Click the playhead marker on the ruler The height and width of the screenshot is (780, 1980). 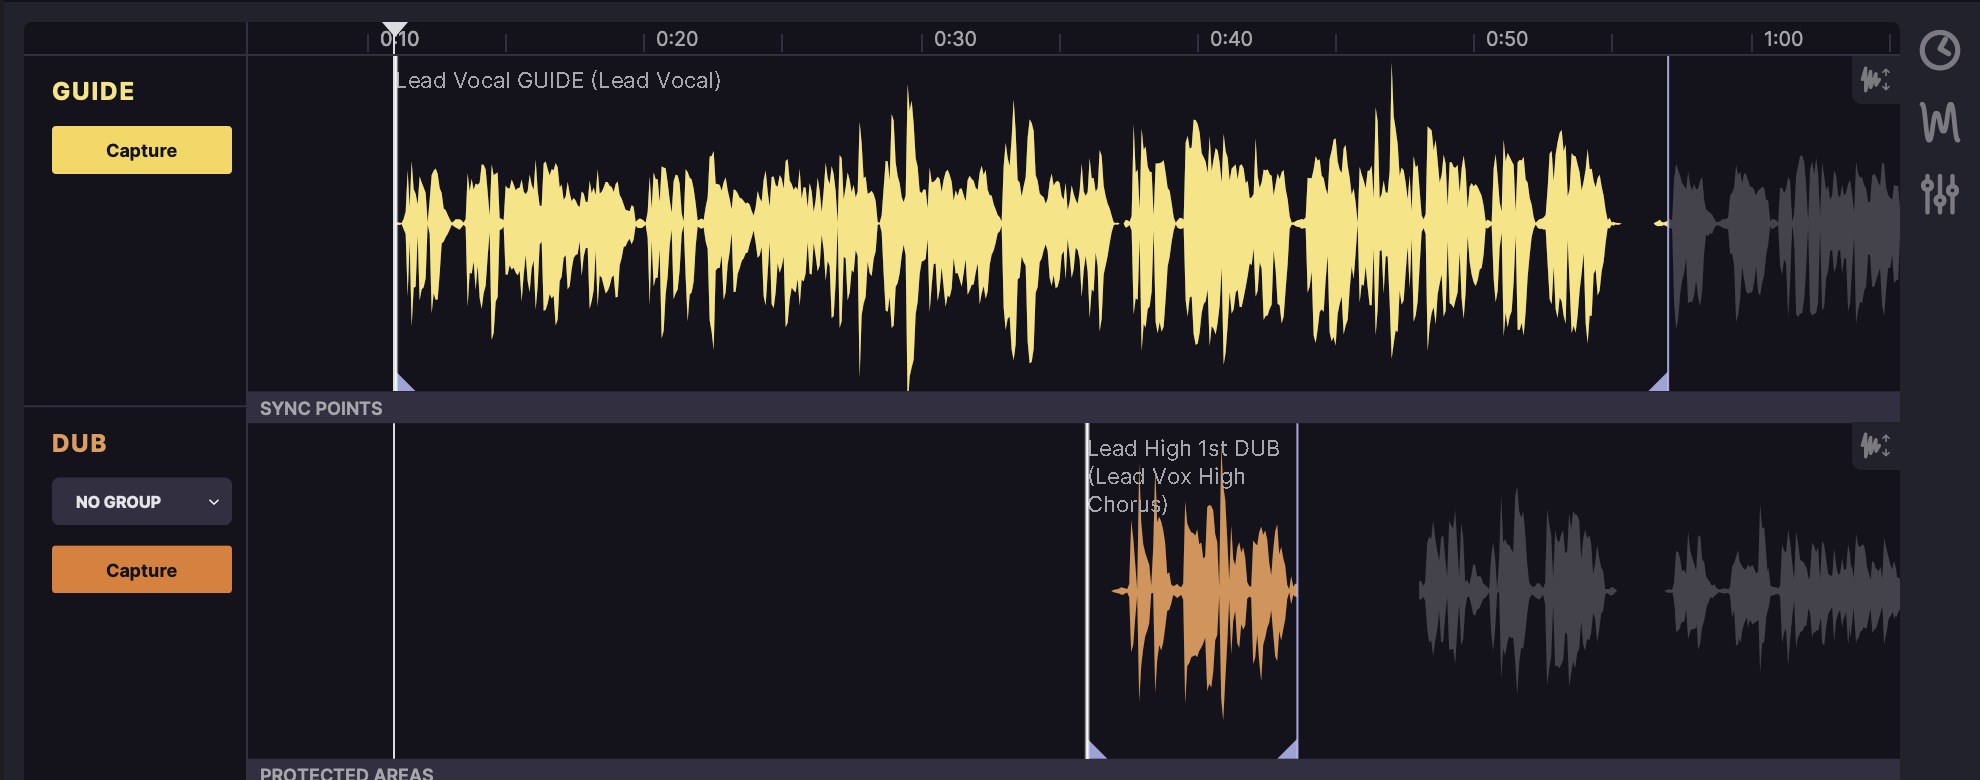pyautogui.click(x=395, y=31)
